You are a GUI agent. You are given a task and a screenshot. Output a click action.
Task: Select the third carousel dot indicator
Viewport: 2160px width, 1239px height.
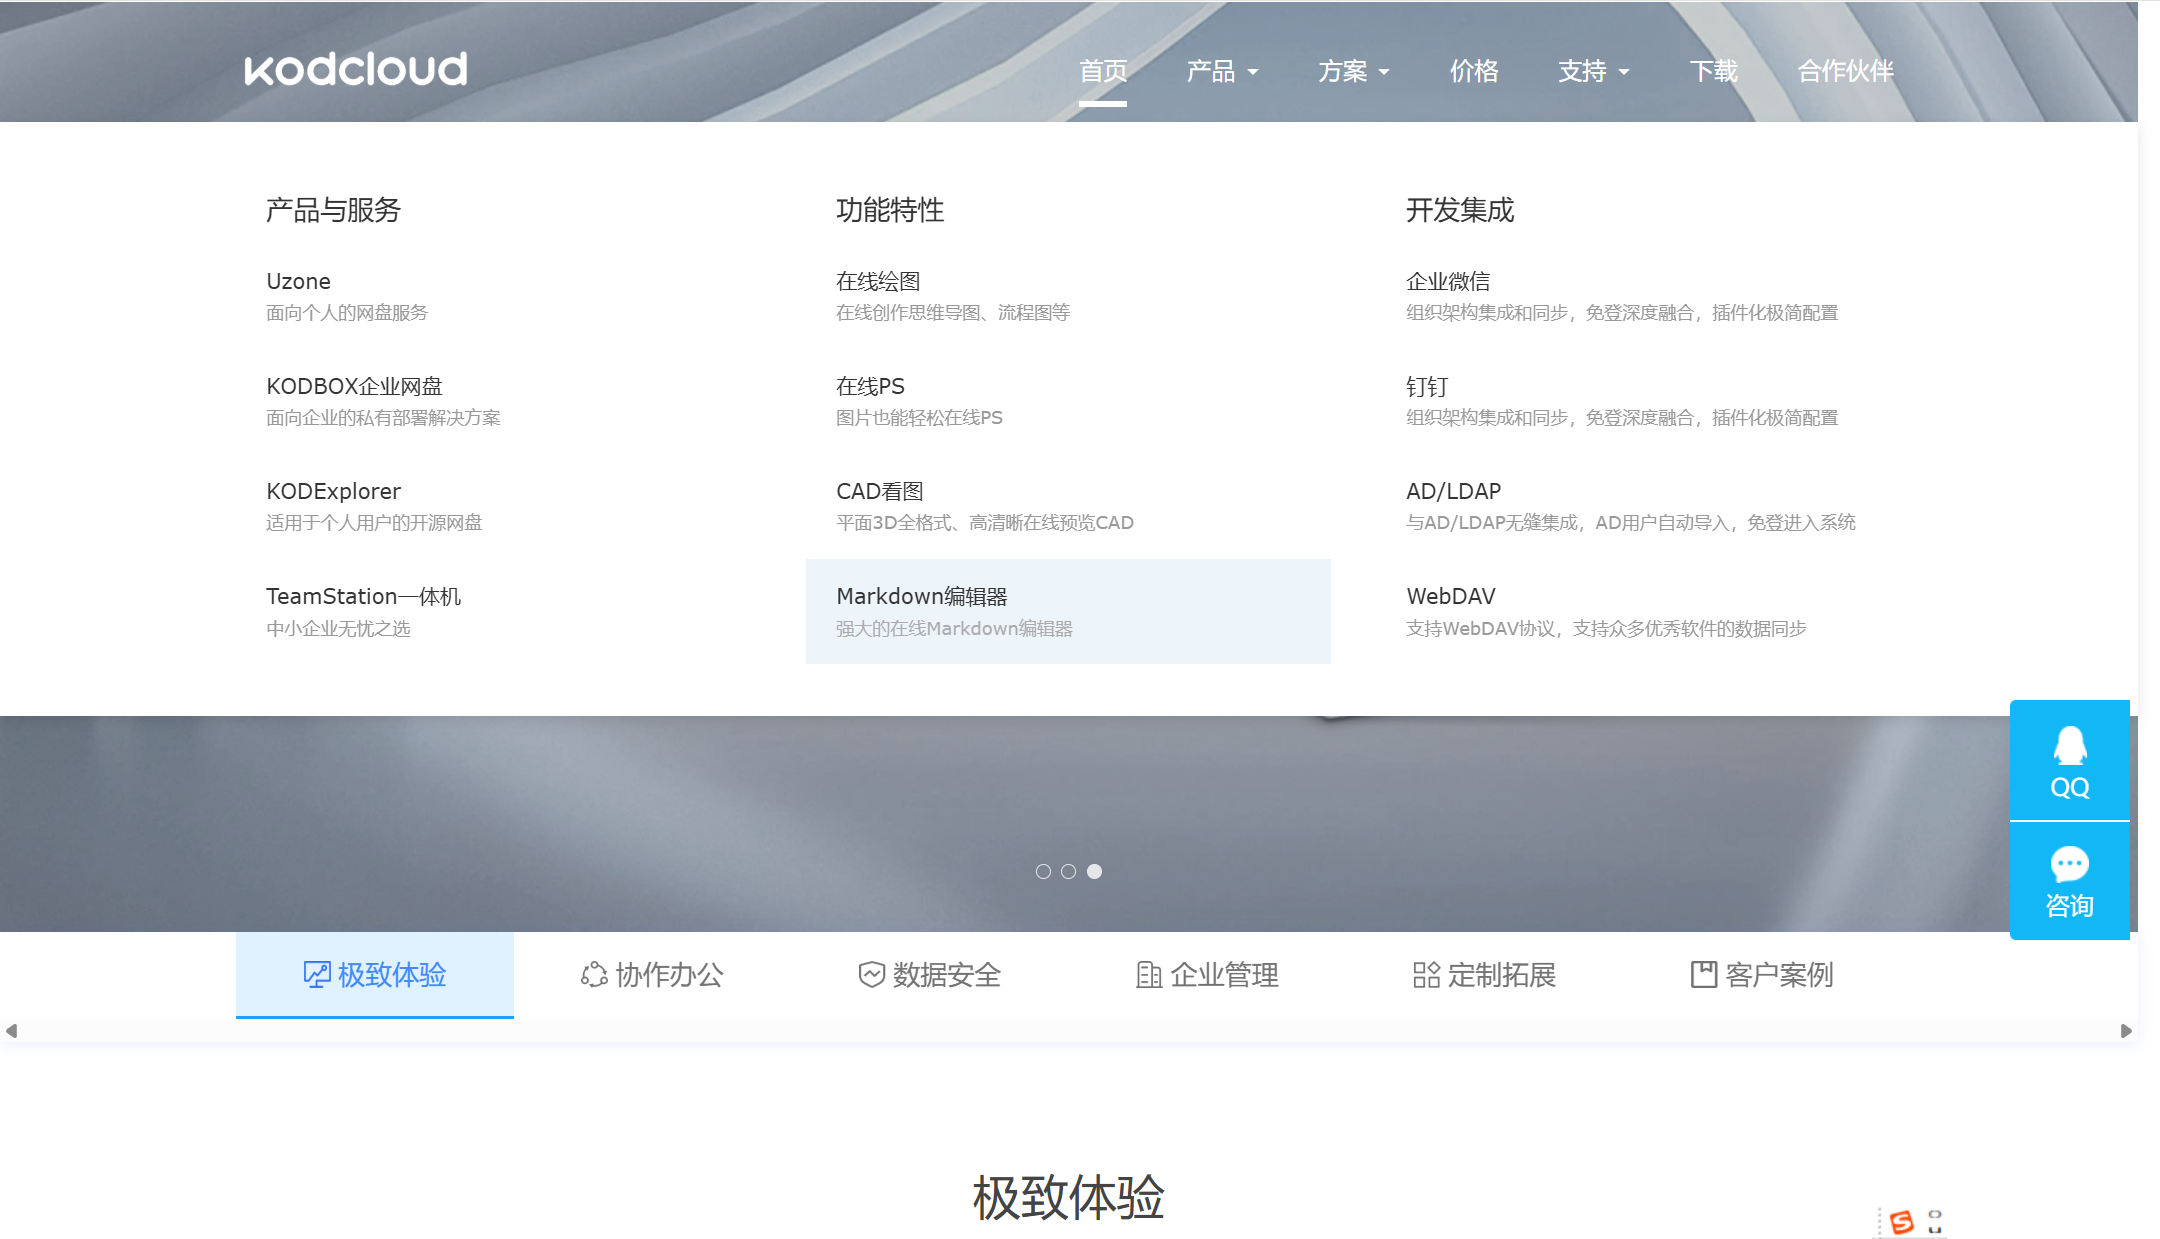(x=1096, y=871)
